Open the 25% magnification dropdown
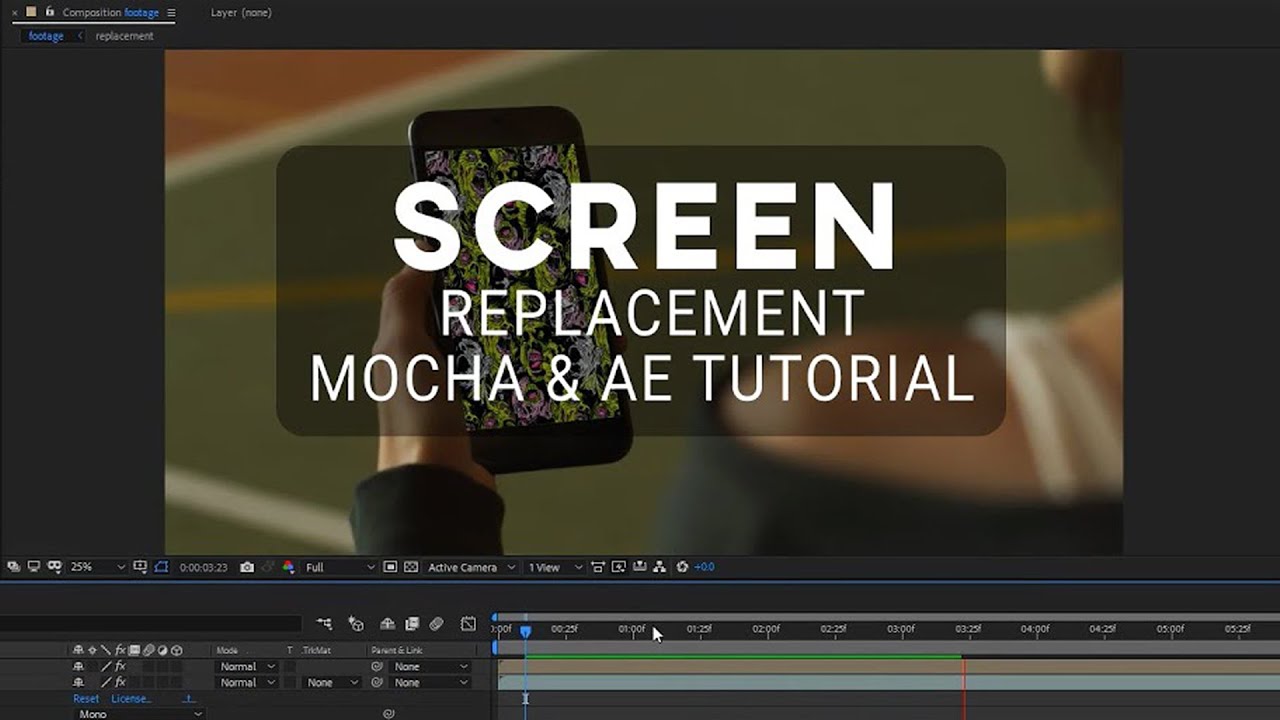 tap(97, 567)
